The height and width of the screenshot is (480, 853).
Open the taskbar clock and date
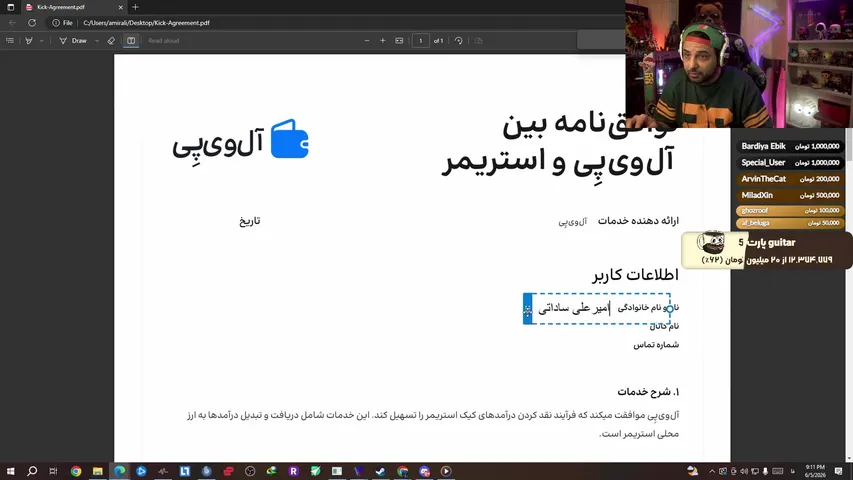[x=815, y=471]
